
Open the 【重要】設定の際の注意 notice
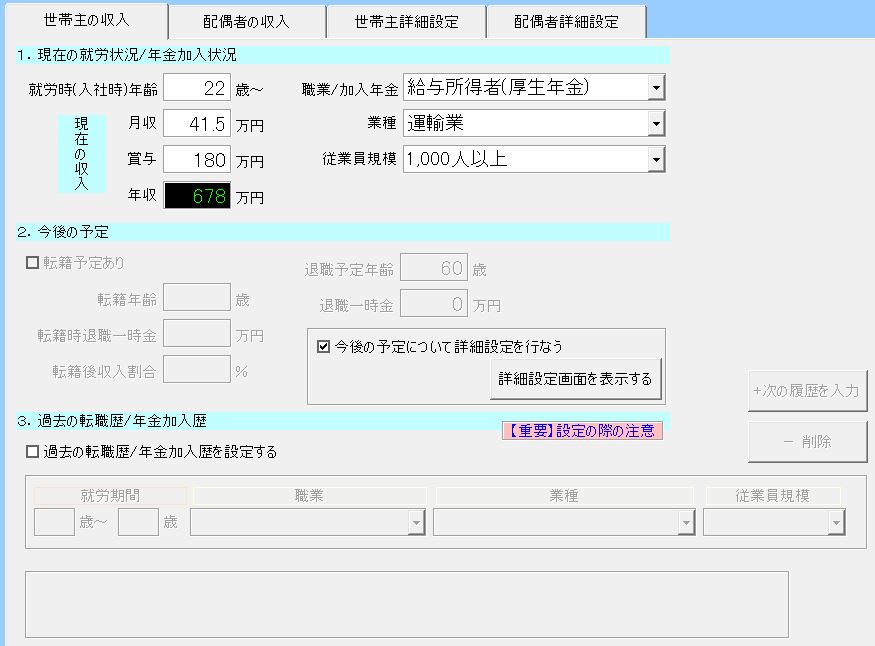pyautogui.click(x=582, y=431)
